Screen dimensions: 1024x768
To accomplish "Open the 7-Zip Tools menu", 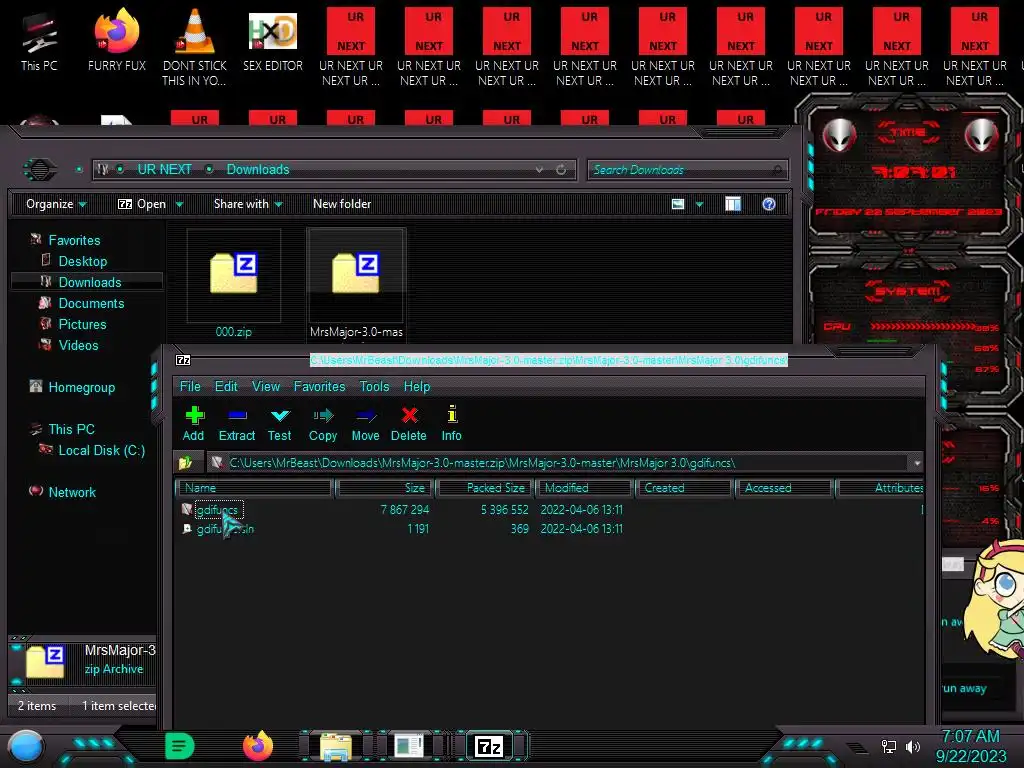I will (x=374, y=387).
